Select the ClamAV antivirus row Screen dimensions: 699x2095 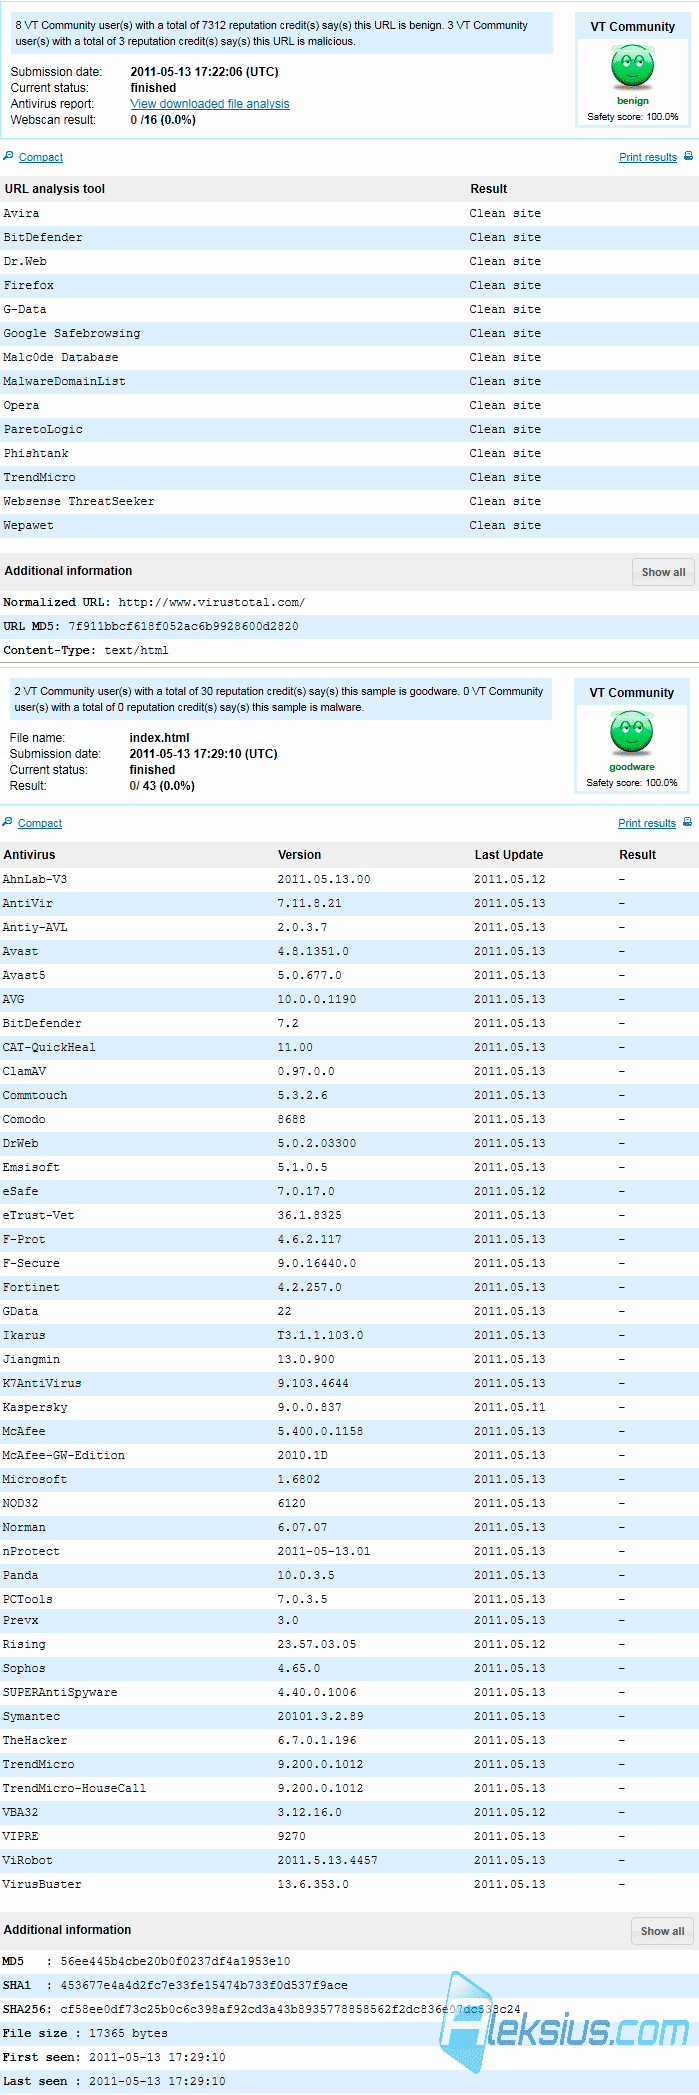click(x=349, y=1071)
